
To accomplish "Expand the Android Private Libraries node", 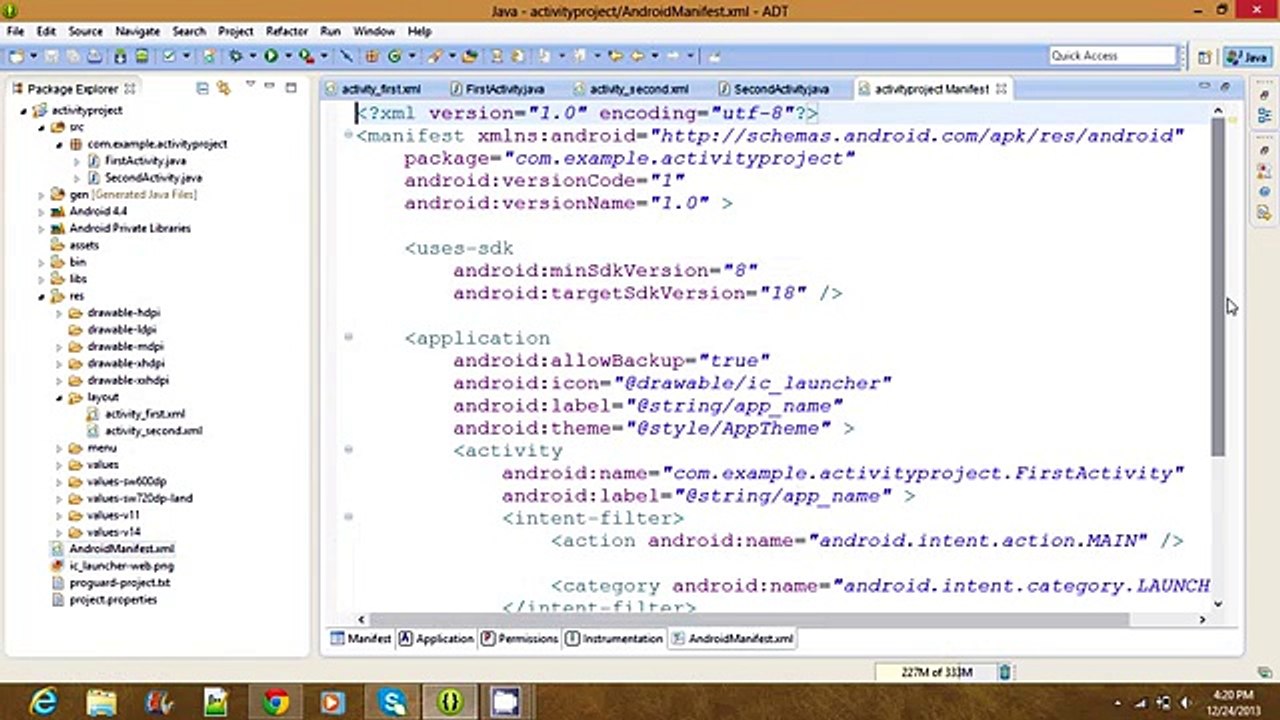I will tap(42, 228).
